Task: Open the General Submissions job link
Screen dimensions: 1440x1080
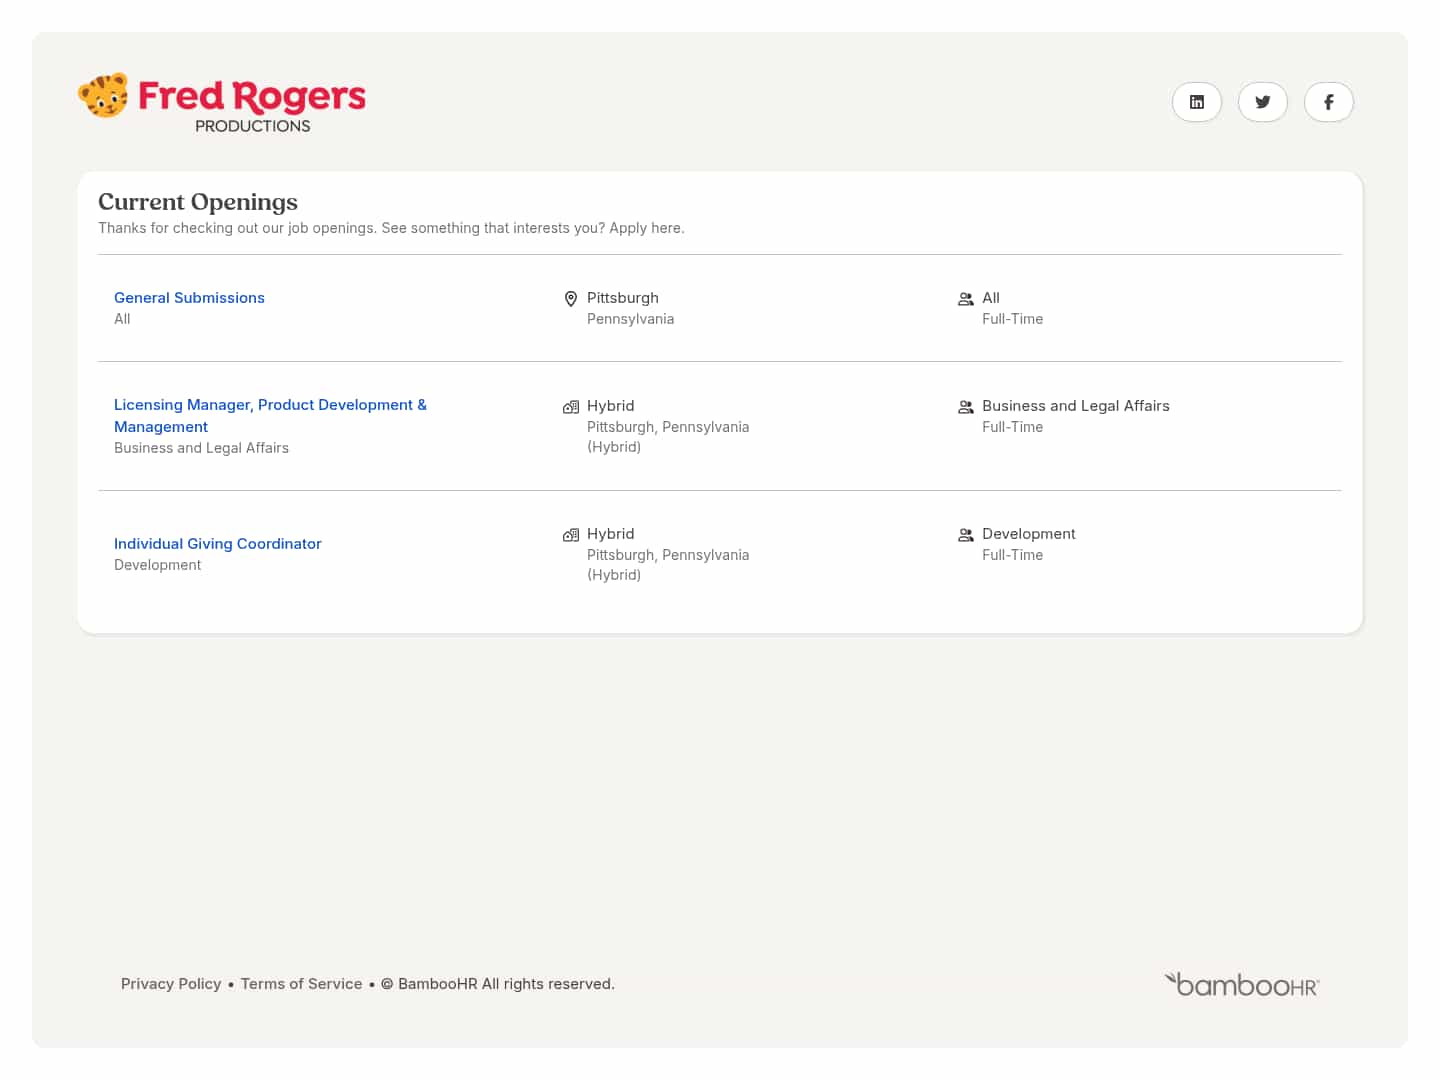Action: tap(189, 298)
